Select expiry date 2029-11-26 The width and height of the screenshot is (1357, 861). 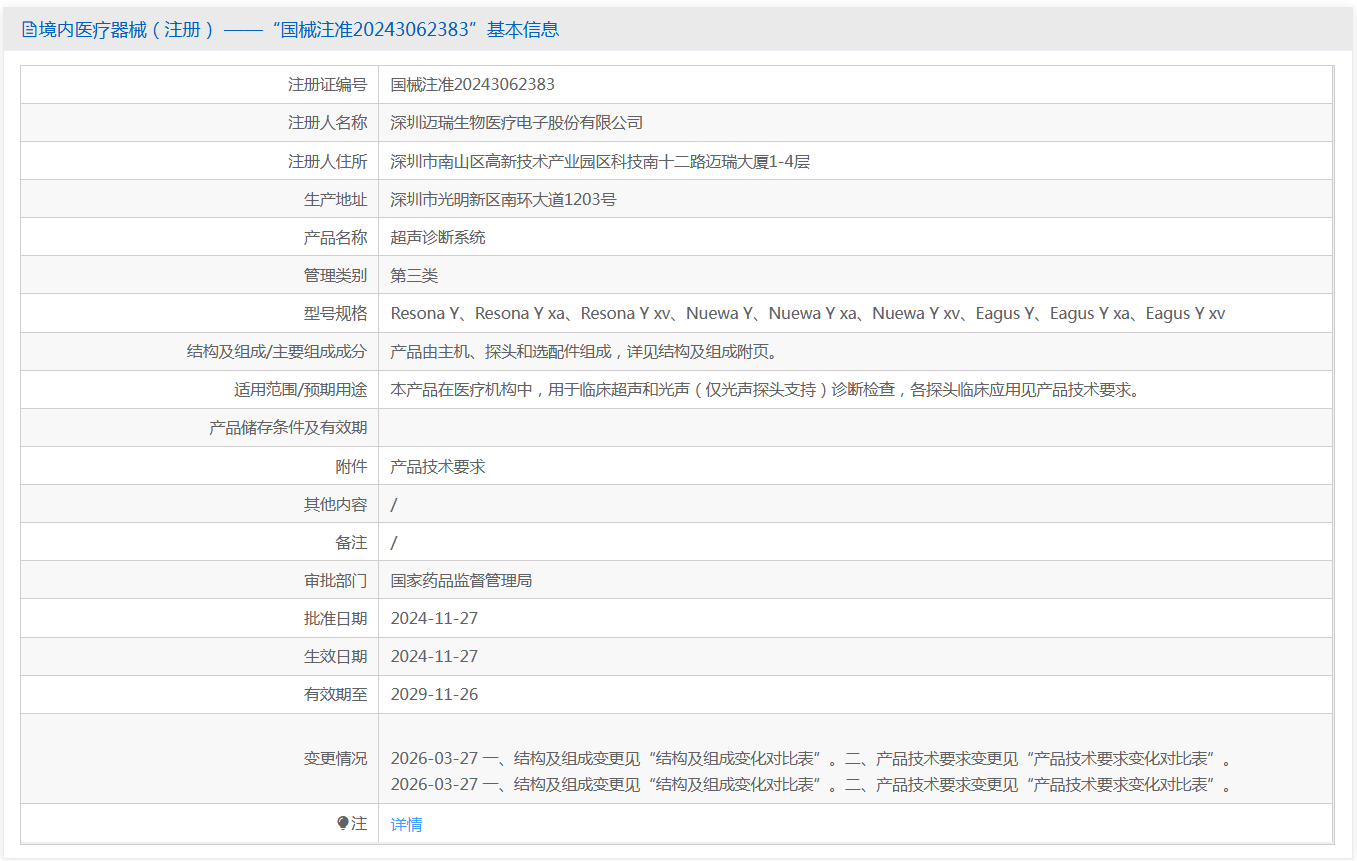click(x=434, y=694)
